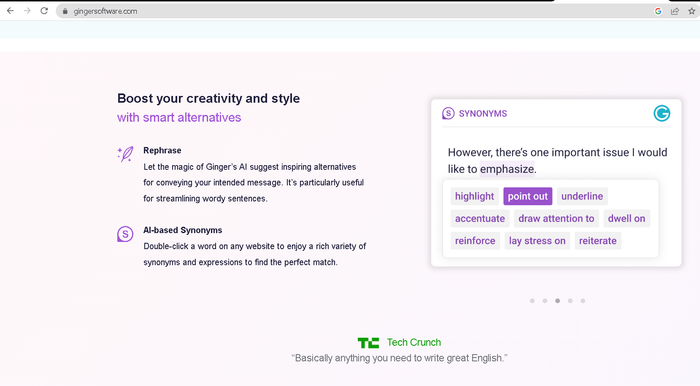Click the highlighted word 'emphasize'
Image resolution: width=700 pixels, height=386 pixels.
click(507, 169)
